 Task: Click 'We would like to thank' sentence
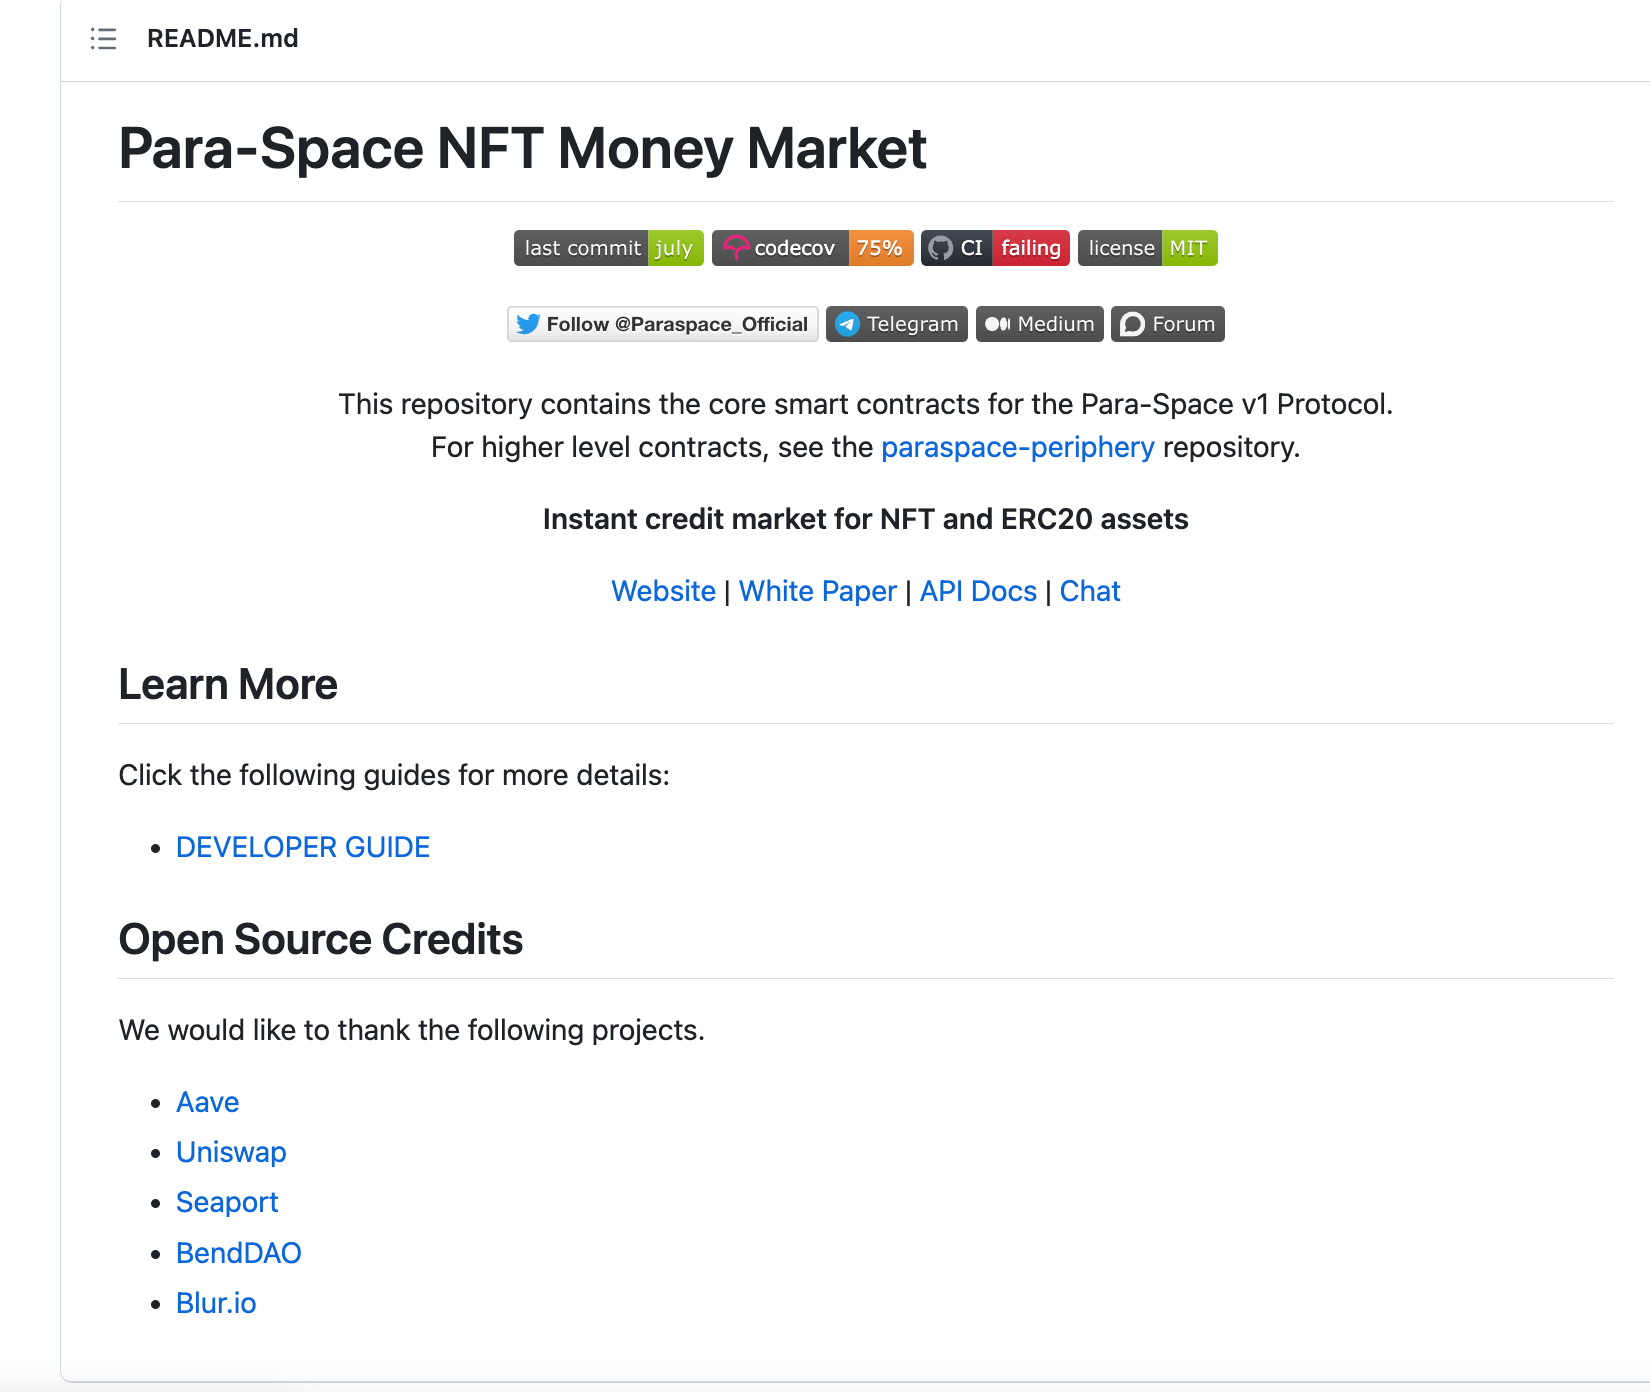[412, 1030]
